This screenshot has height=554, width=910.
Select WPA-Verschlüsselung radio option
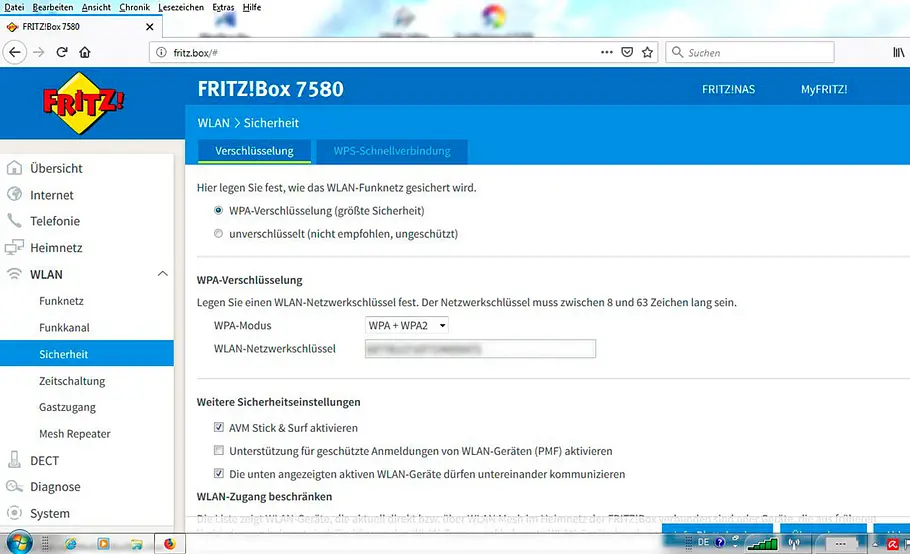(218, 211)
